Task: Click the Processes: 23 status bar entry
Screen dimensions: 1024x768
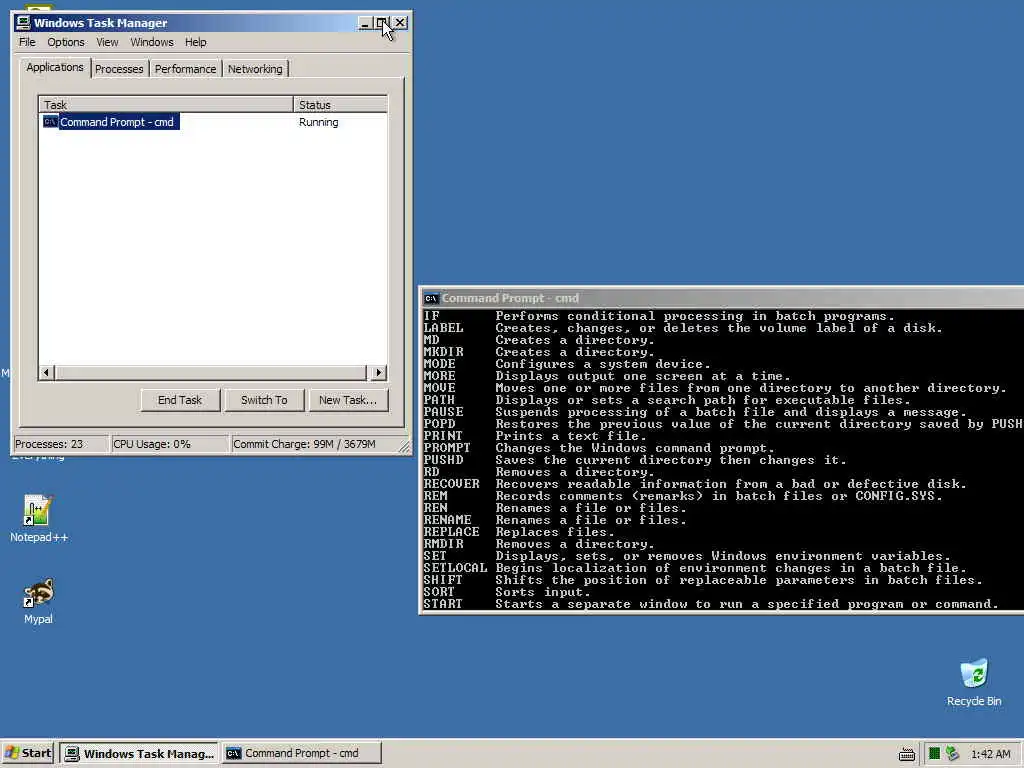Action: point(60,444)
